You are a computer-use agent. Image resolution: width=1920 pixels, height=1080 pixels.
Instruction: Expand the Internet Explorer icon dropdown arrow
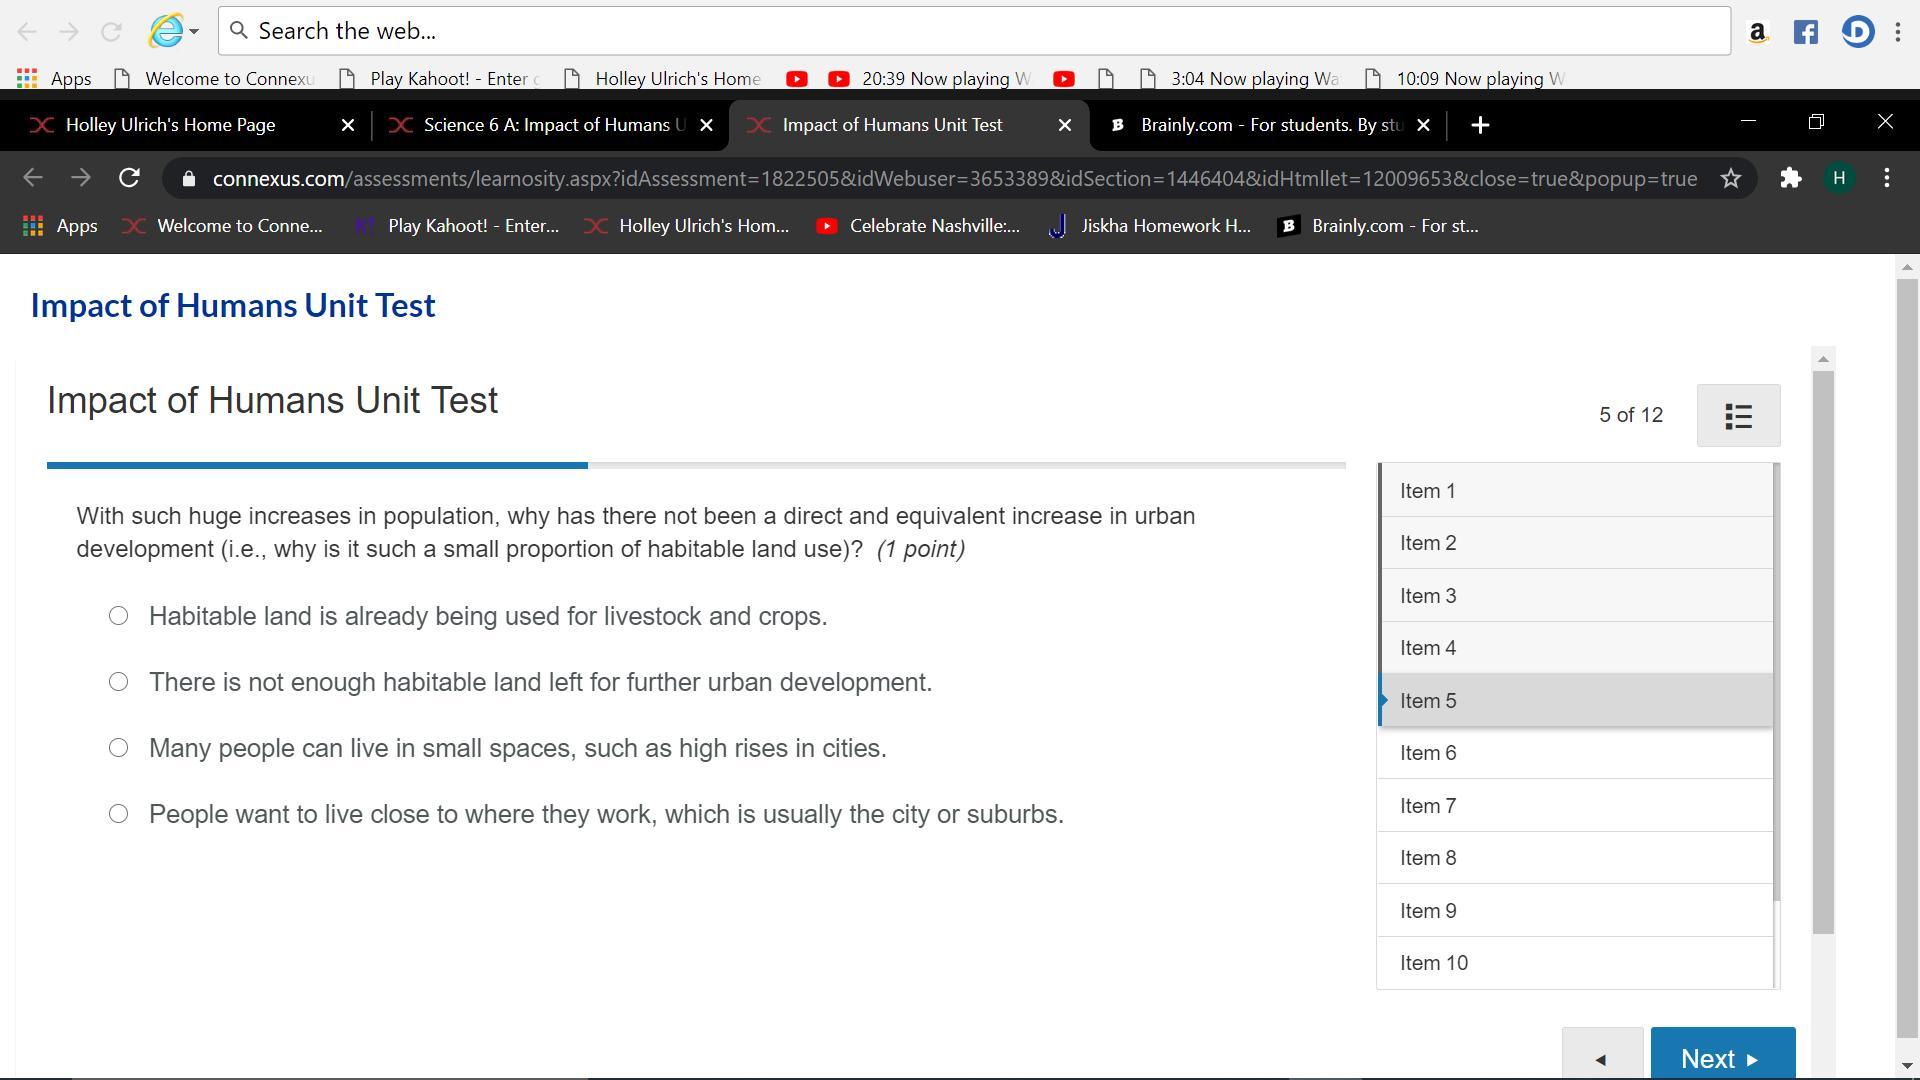coord(194,32)
